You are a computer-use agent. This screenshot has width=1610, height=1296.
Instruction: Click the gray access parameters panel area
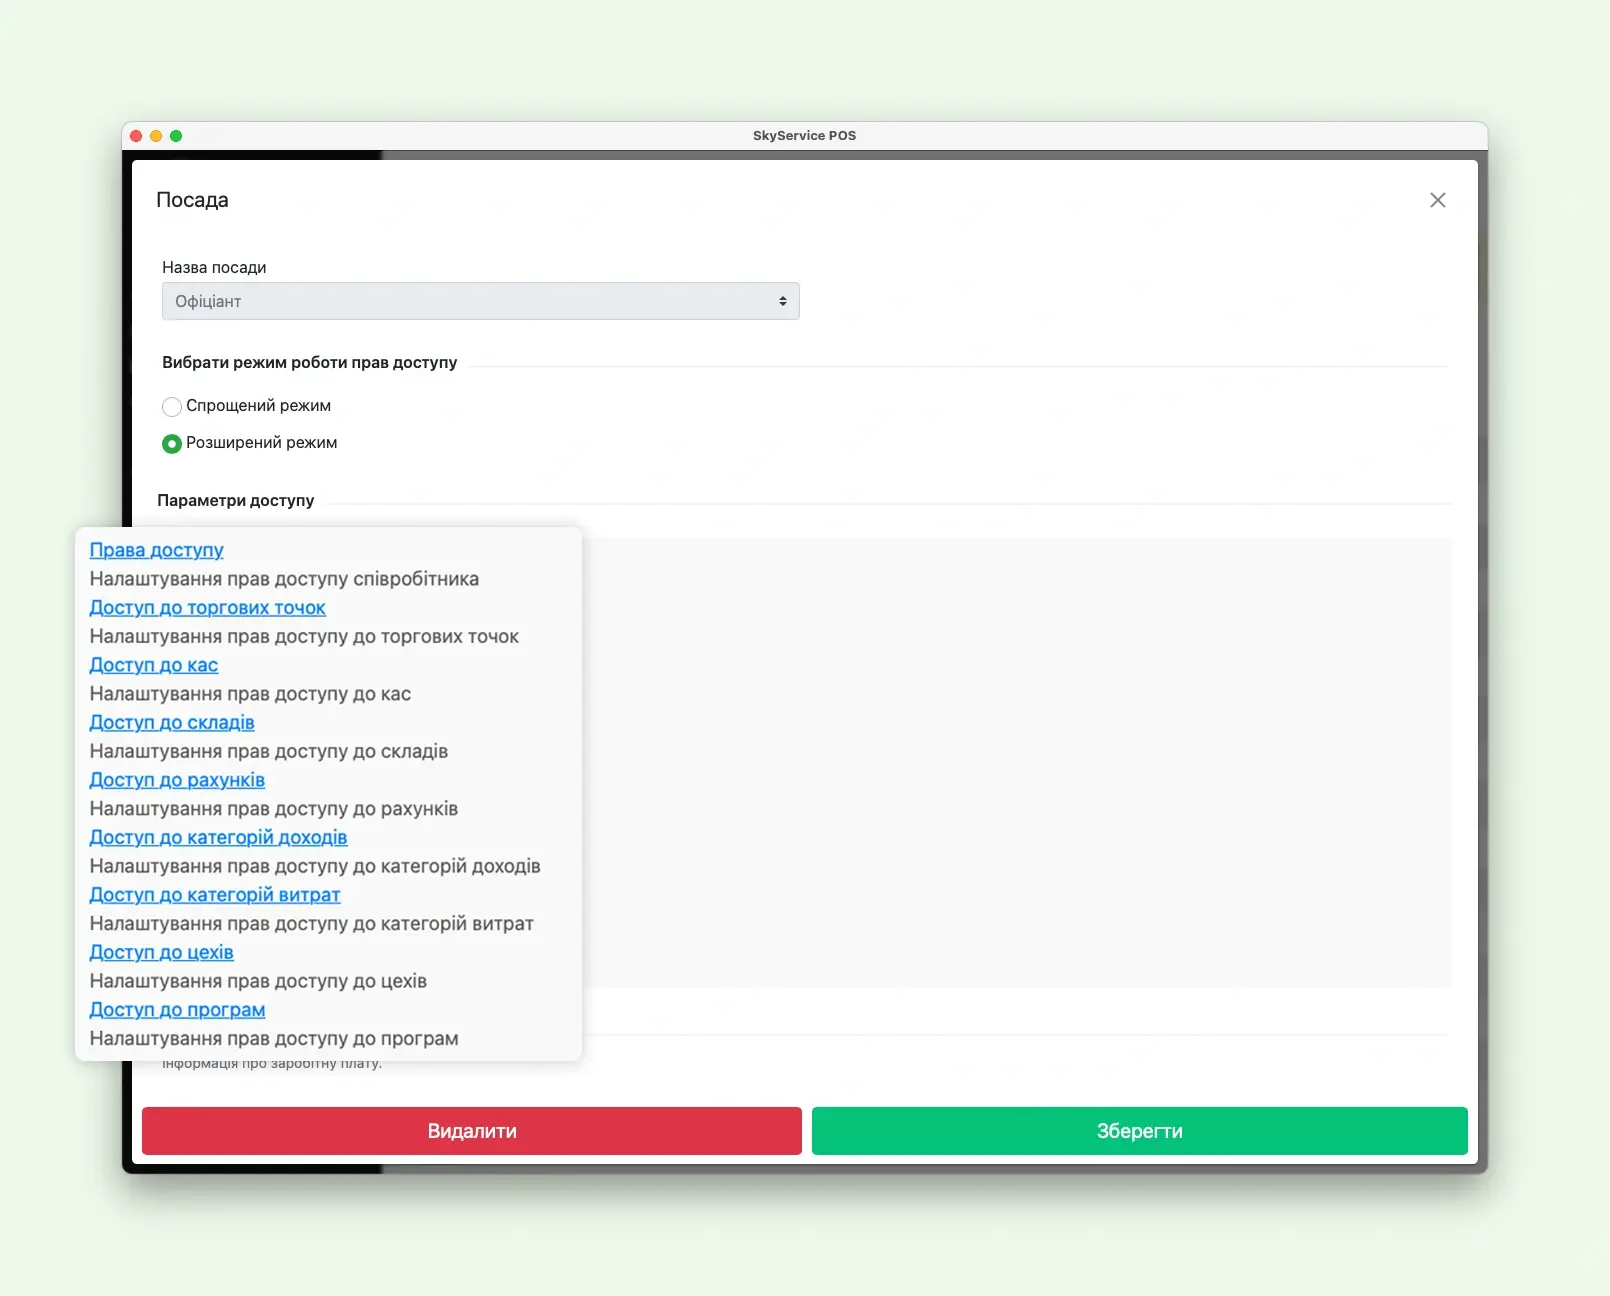pos(1015,762)
